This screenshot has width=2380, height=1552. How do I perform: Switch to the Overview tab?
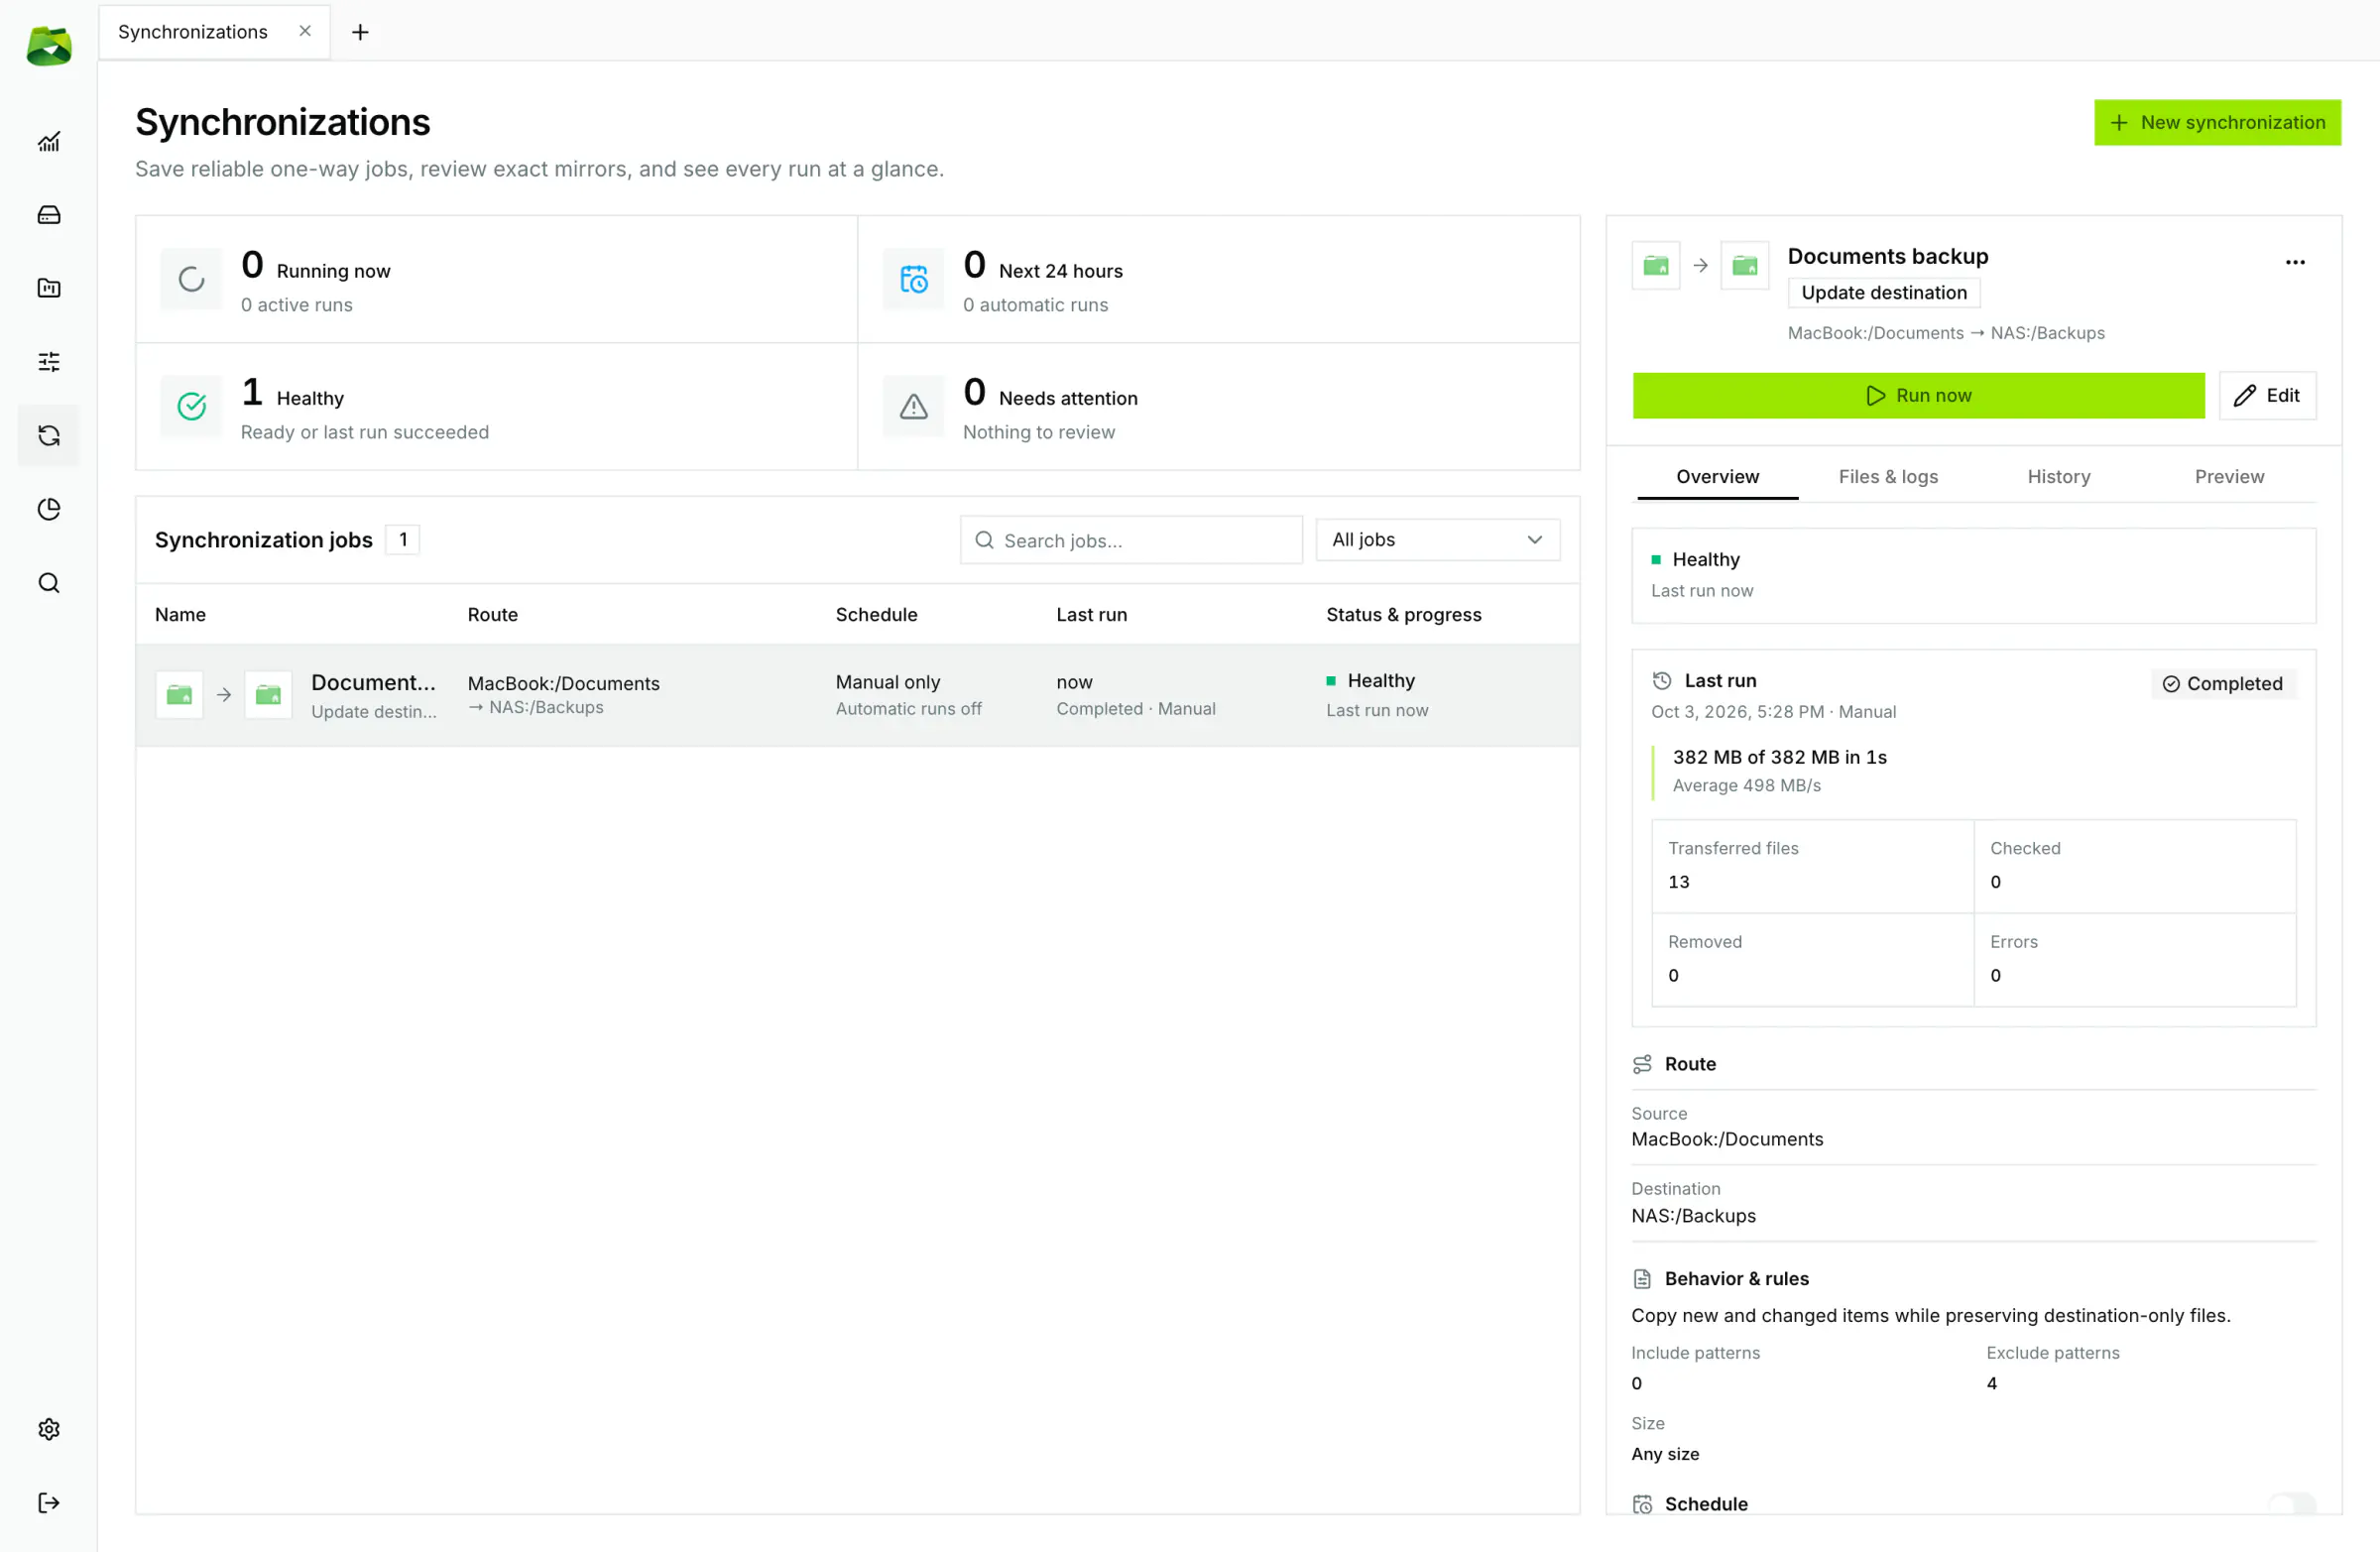1718,477
